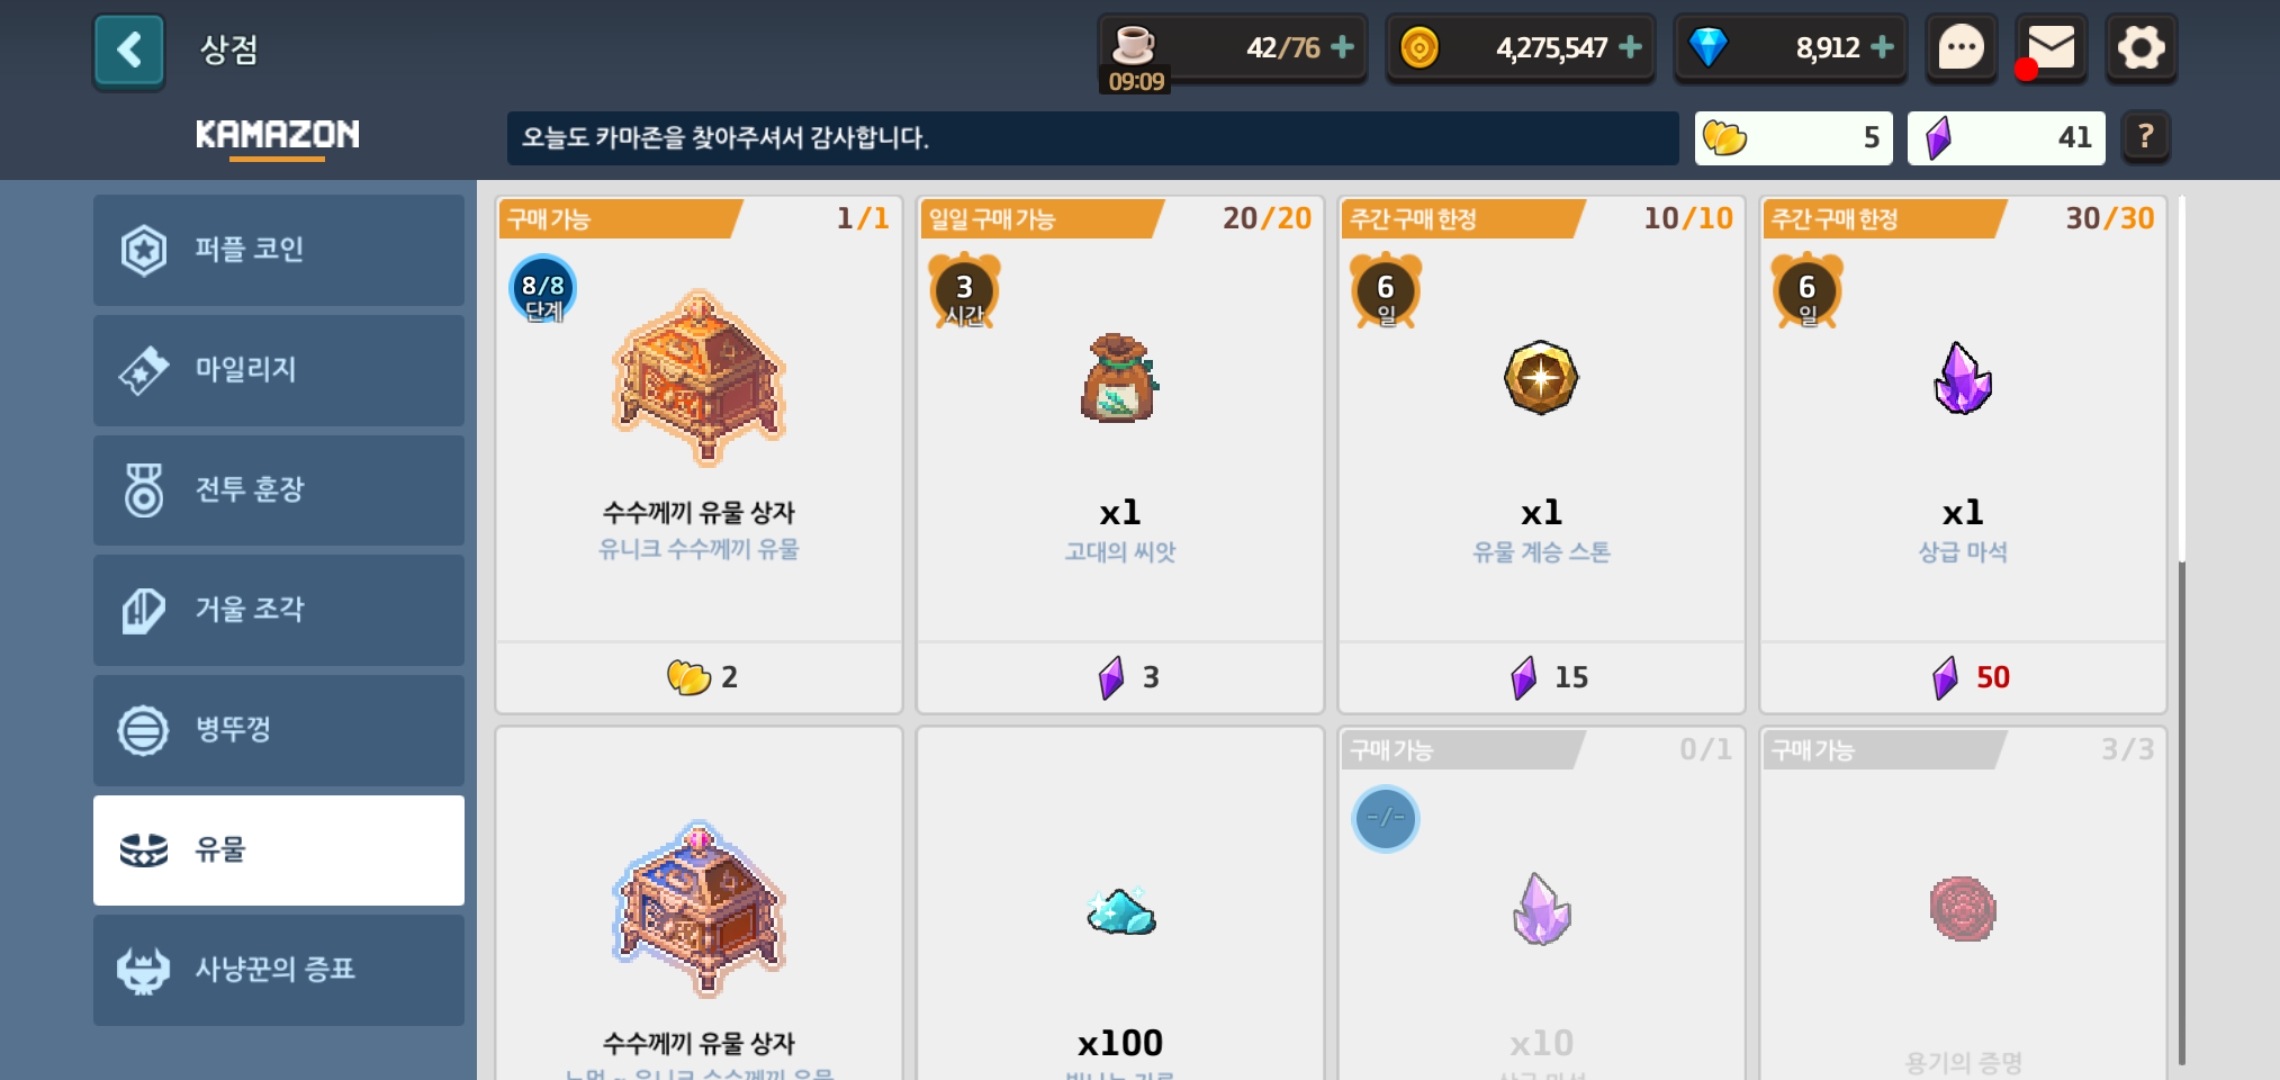The image size is (2280, 1080).
Task: Buy 고대의 씨앗 for 3 crystals
Action: (x=1120, y=677)
